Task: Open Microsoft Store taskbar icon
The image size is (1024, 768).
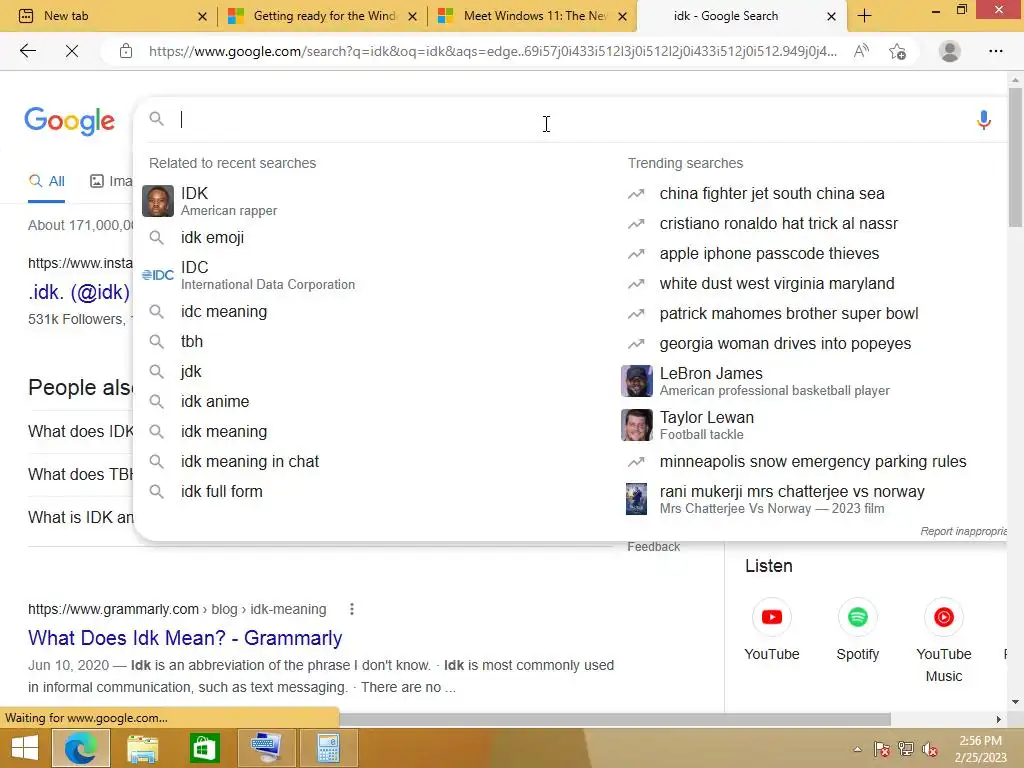Action: (204, 748)
